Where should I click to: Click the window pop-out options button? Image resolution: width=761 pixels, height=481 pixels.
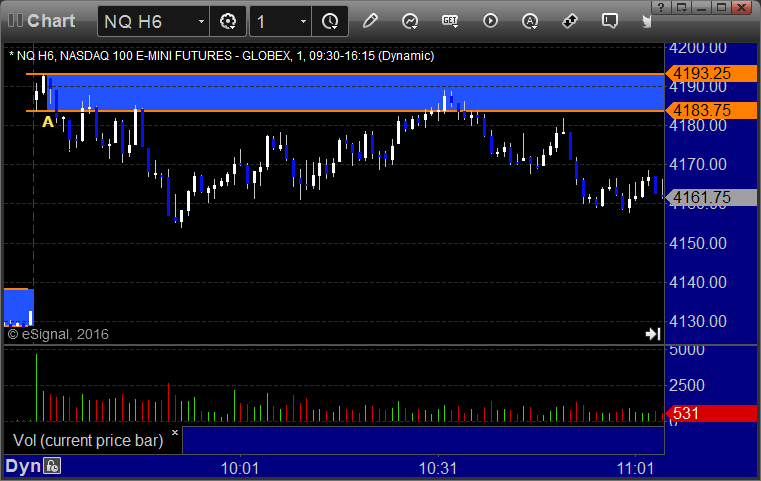pos(682,7)
